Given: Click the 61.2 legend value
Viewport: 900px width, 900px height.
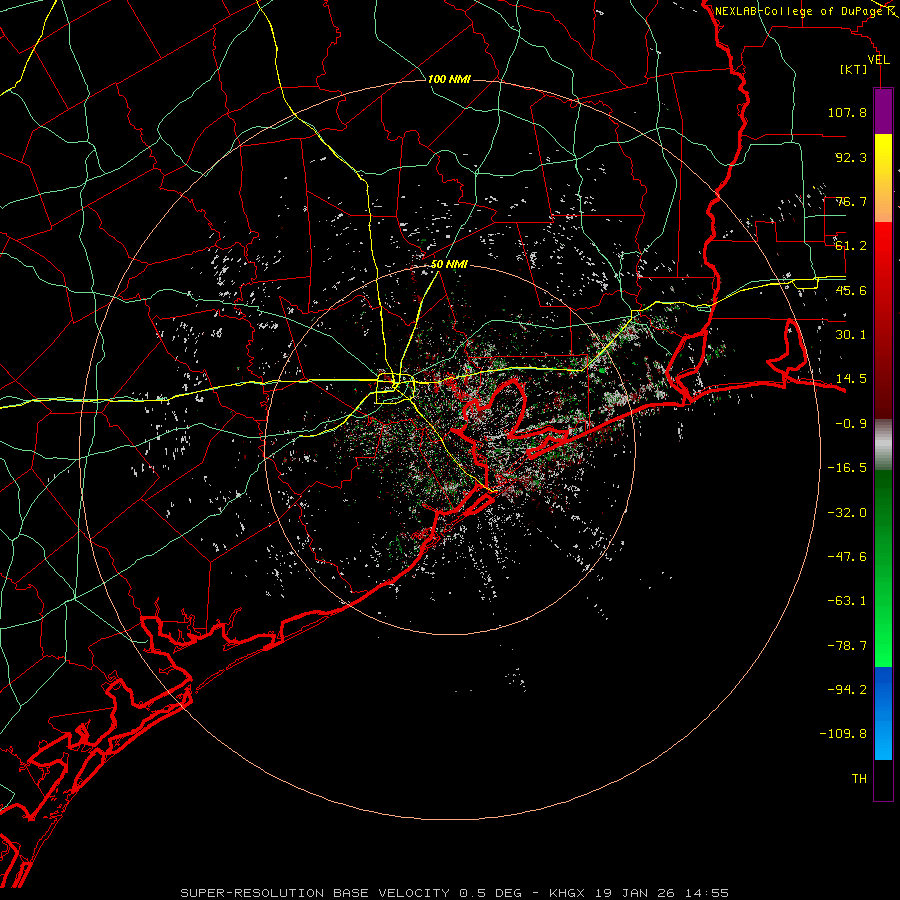Looking at the screenshot, I should pyautogui.click(x=851, y=246).
